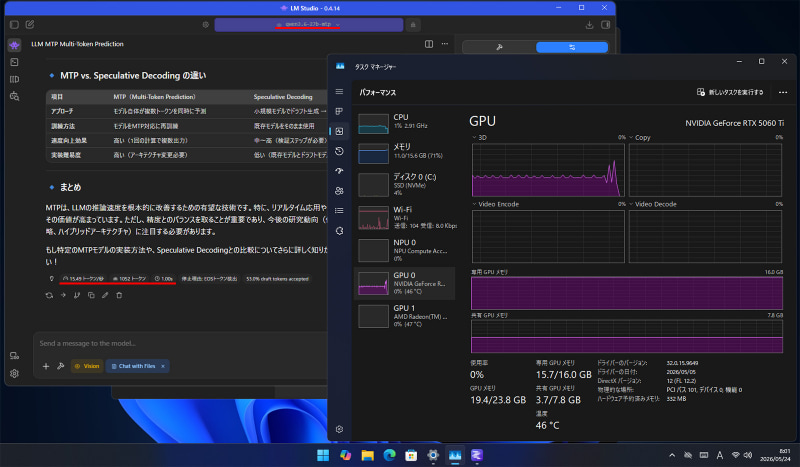Toggle the Vision chip in message box

click(87, 366)
